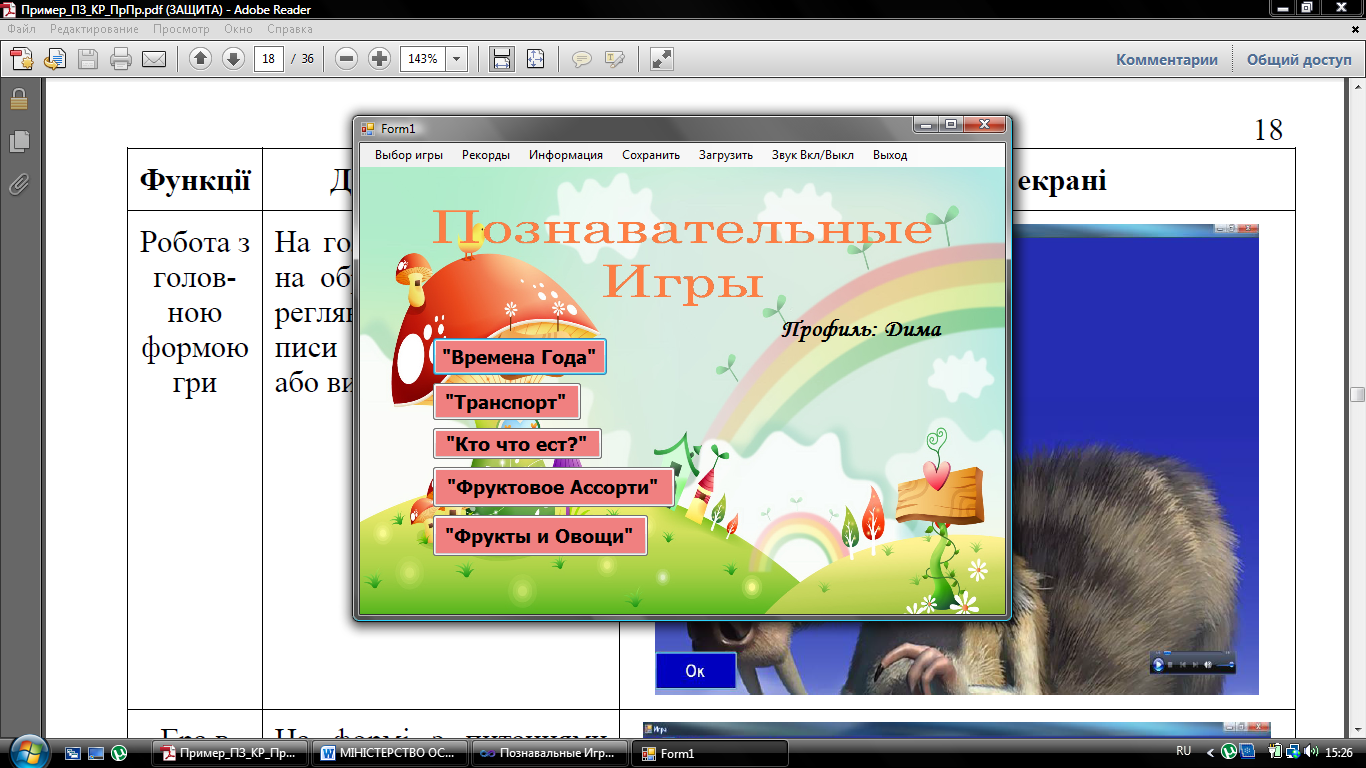
Task: Show hidden tray icons with the arrow
Action: (1210, 752)
